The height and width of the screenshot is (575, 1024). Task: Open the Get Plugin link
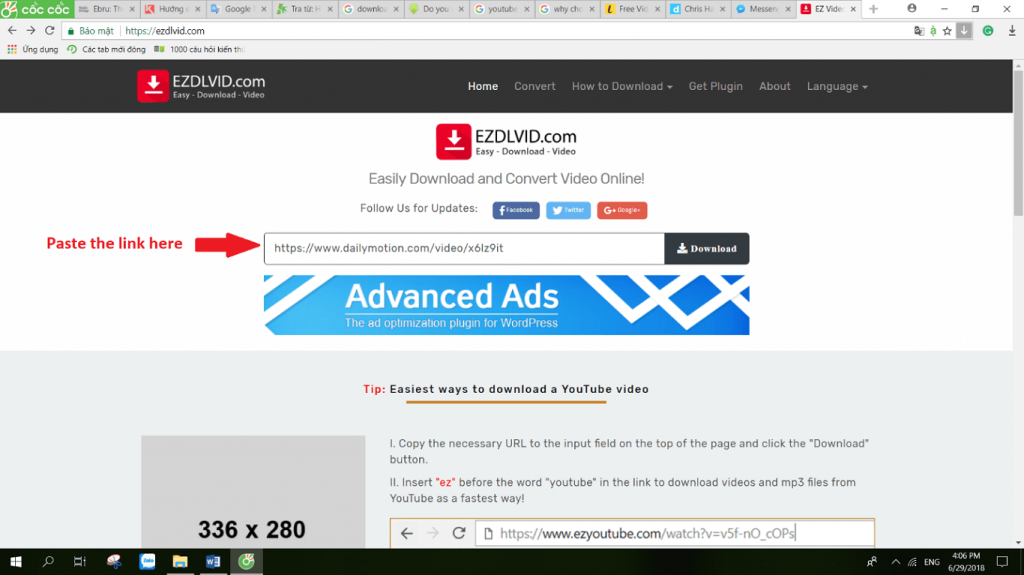tap(715, 86)
